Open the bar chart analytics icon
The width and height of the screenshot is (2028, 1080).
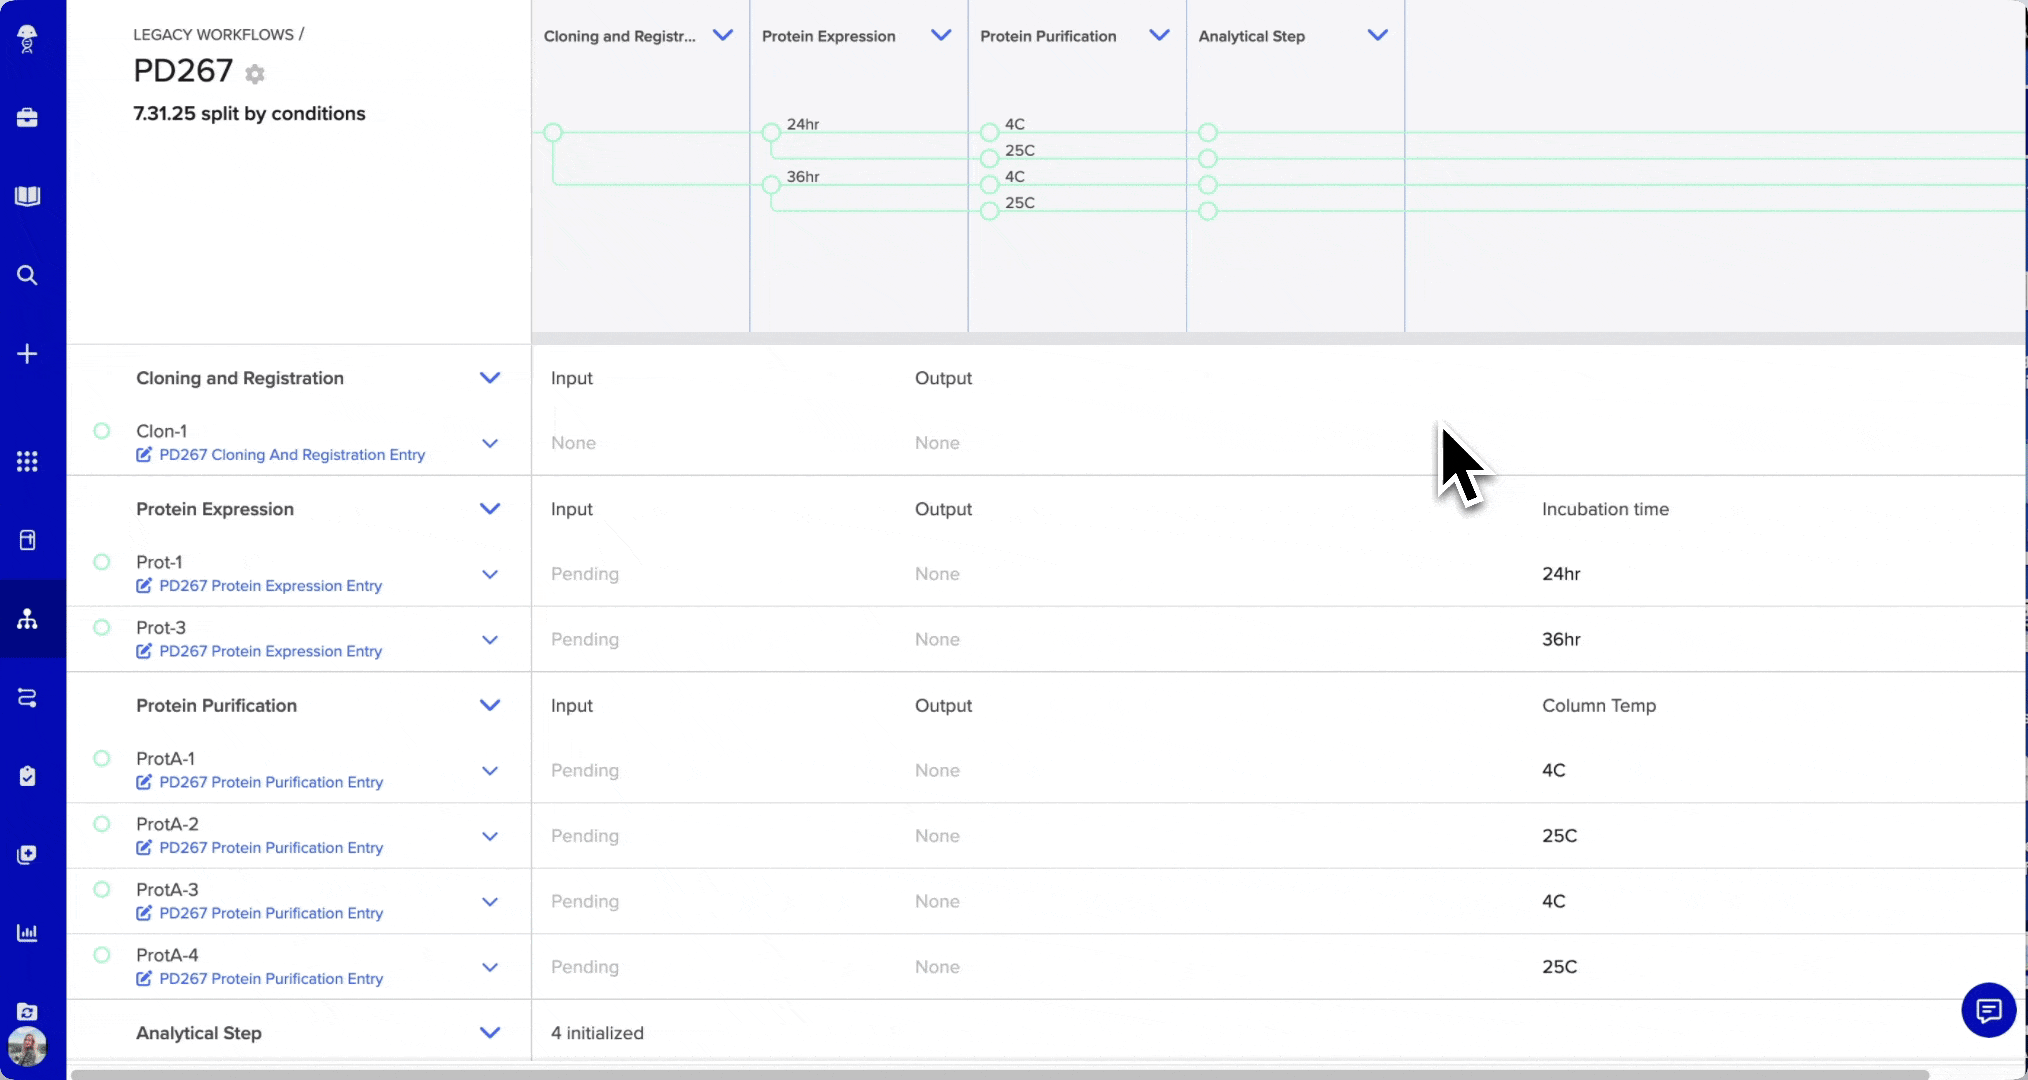[x=27, y=933]
